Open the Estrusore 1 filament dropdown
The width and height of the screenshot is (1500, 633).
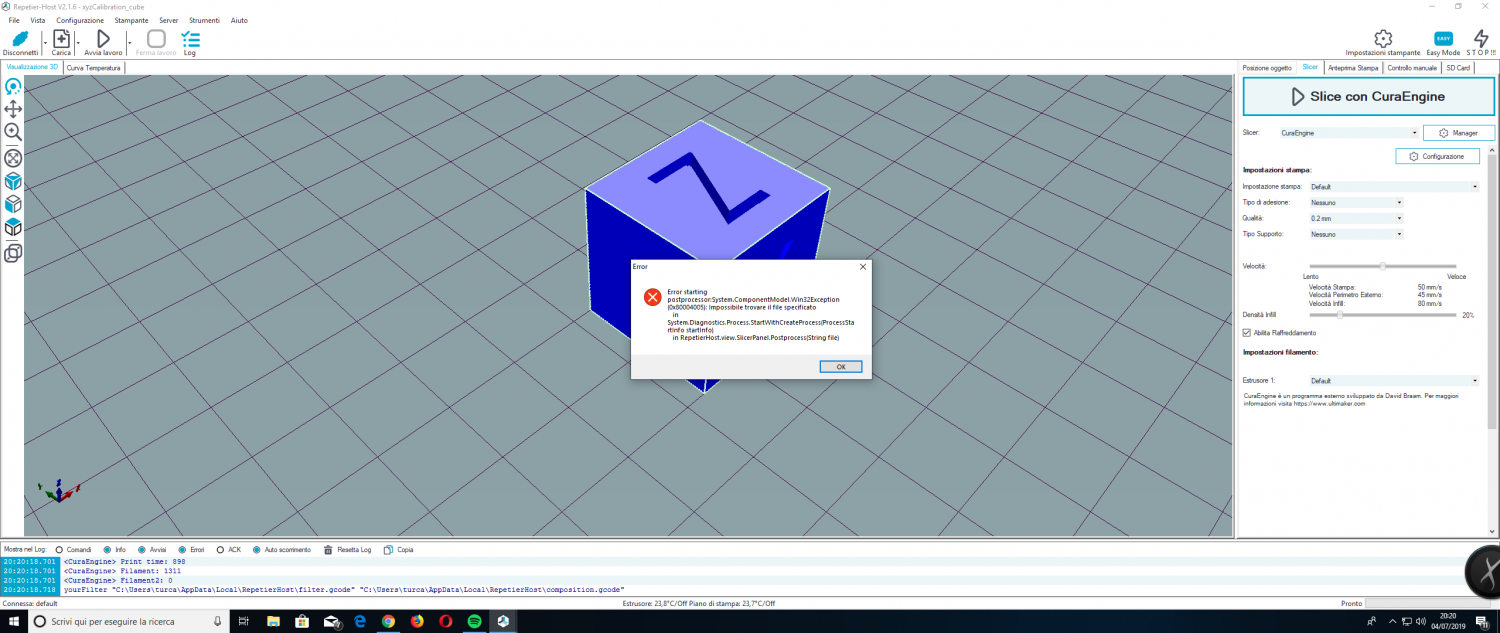(x=1393, y=381)
